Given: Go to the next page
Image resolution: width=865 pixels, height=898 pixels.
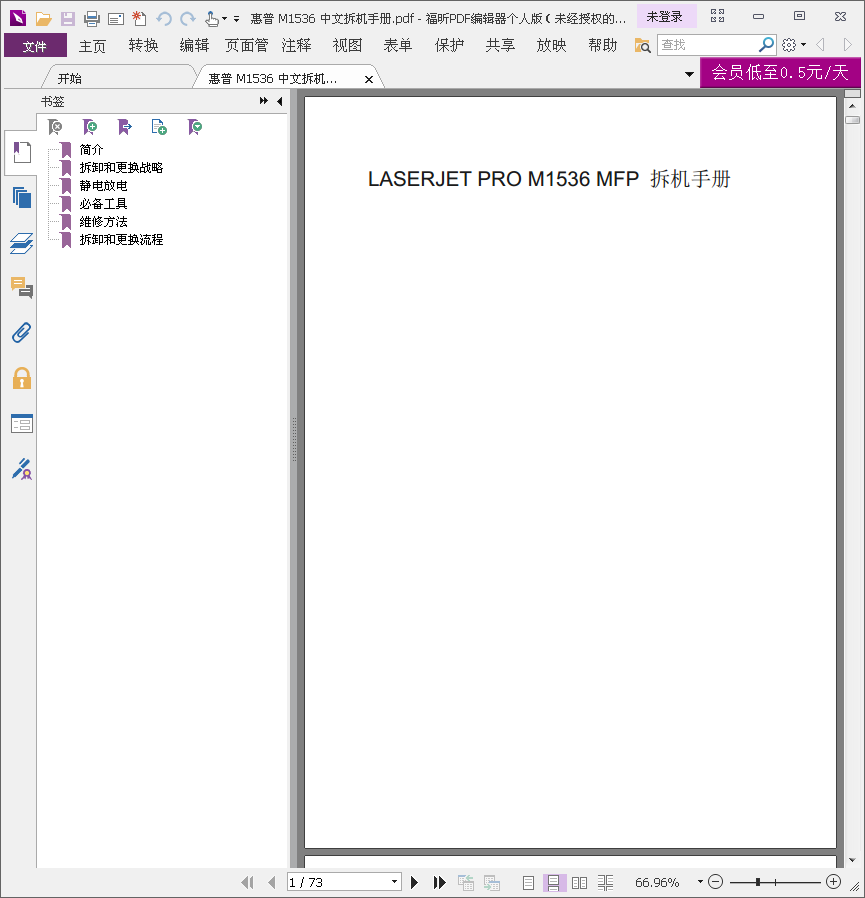Looking at the screenshot, I should [414, 882].
